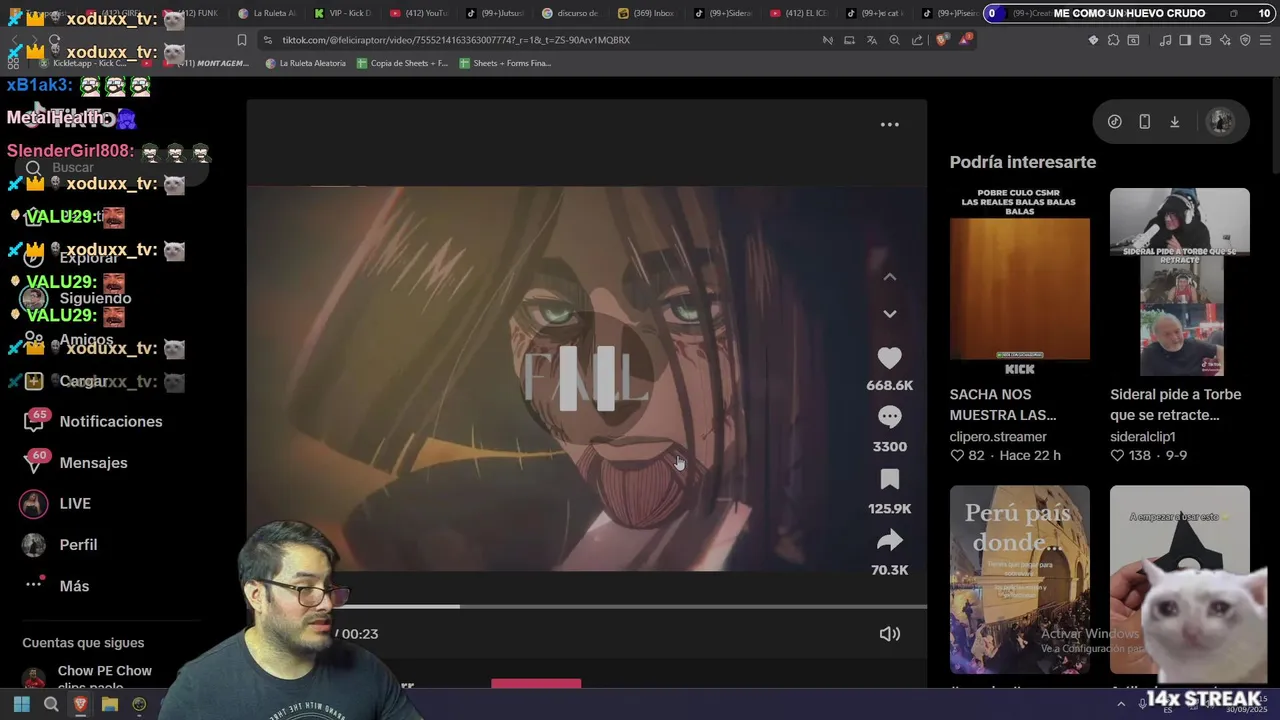The height and width of the screenshot is (720, 1280).
Task: Like the video with the heart icon
Action: [889, 358]
